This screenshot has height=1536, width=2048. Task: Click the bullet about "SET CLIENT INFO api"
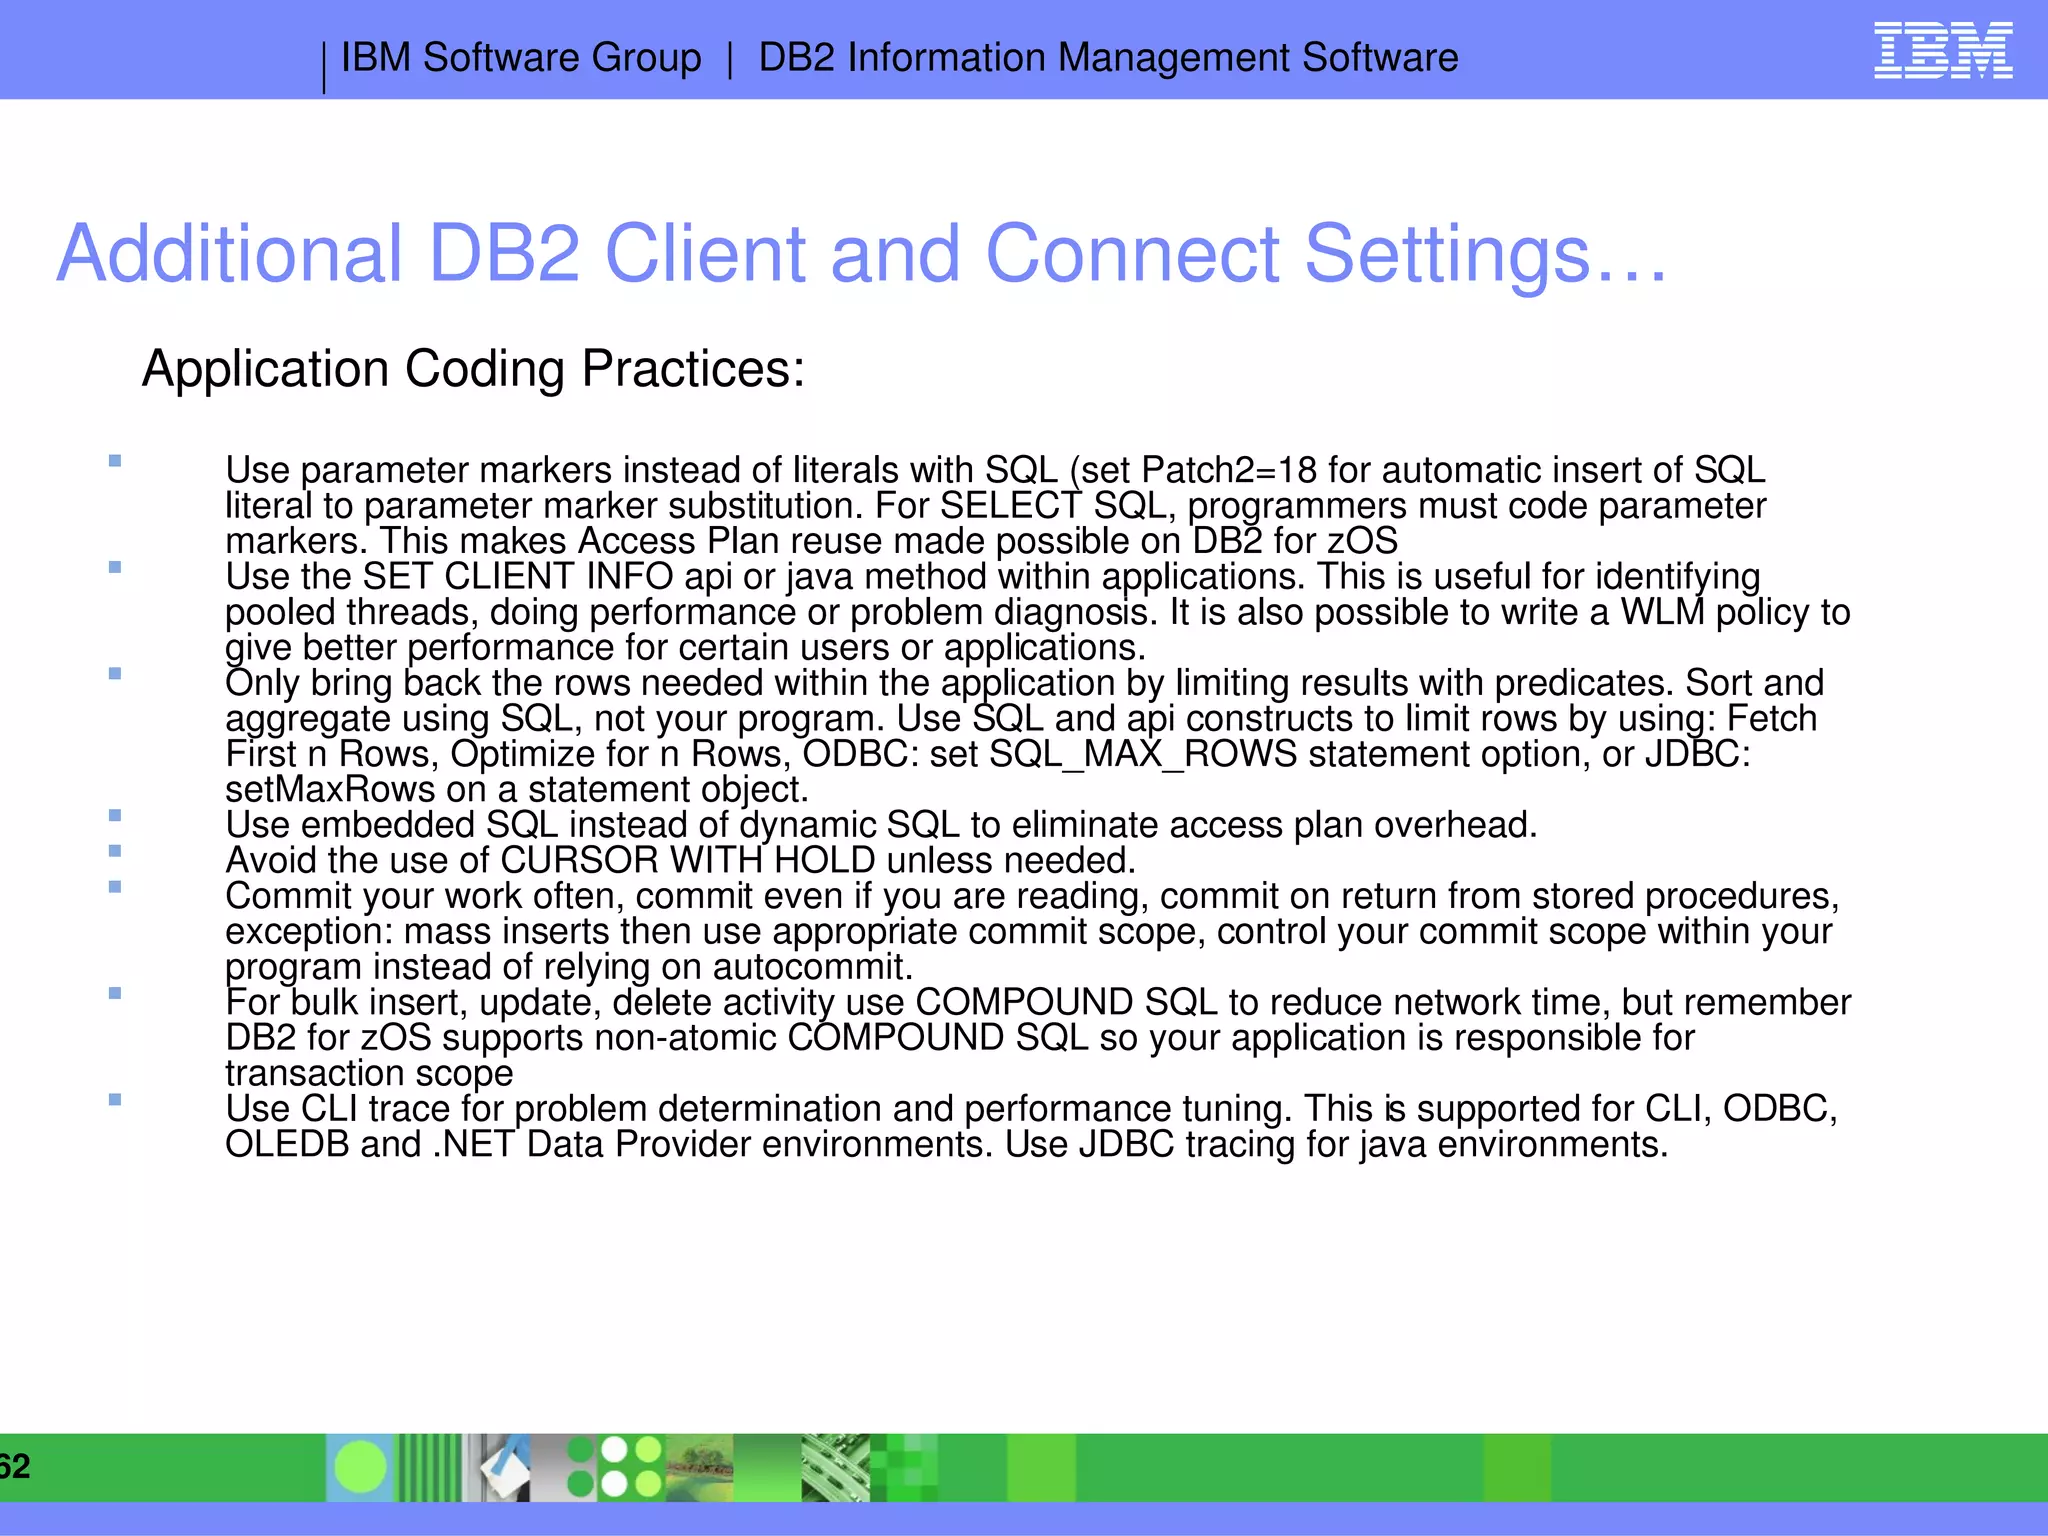(x=1038, y=612)
